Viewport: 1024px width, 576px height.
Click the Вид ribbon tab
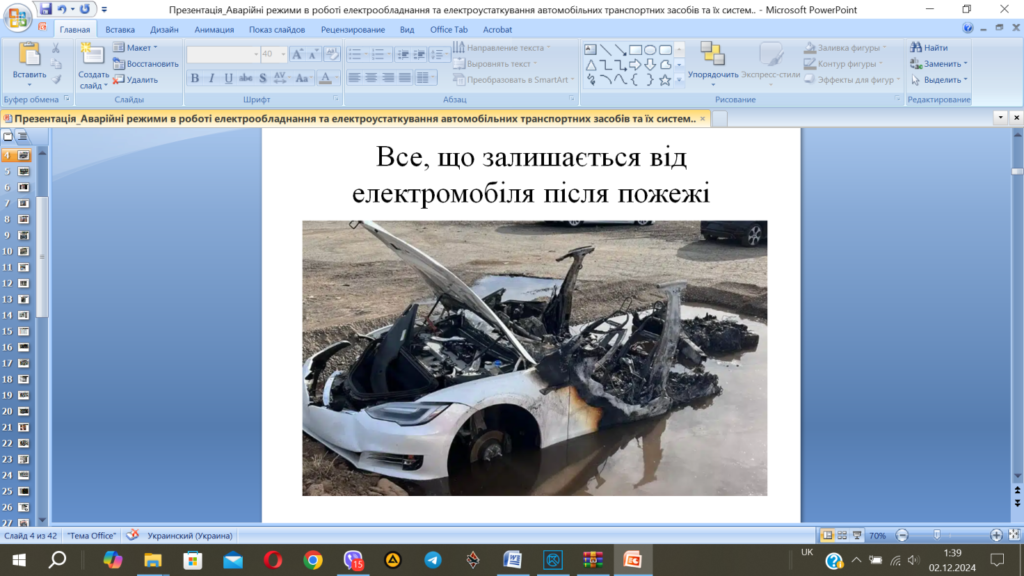pyautogui.click(x=407, y=29)
